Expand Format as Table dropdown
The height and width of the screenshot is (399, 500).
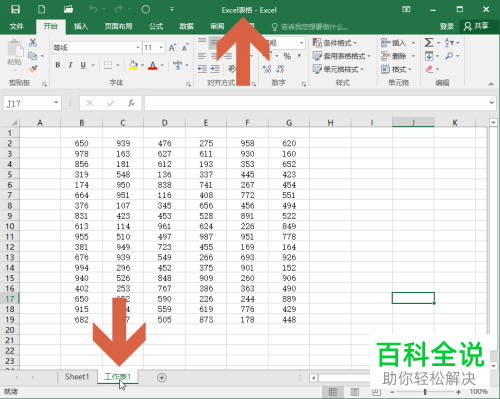[x=369, y=56]
